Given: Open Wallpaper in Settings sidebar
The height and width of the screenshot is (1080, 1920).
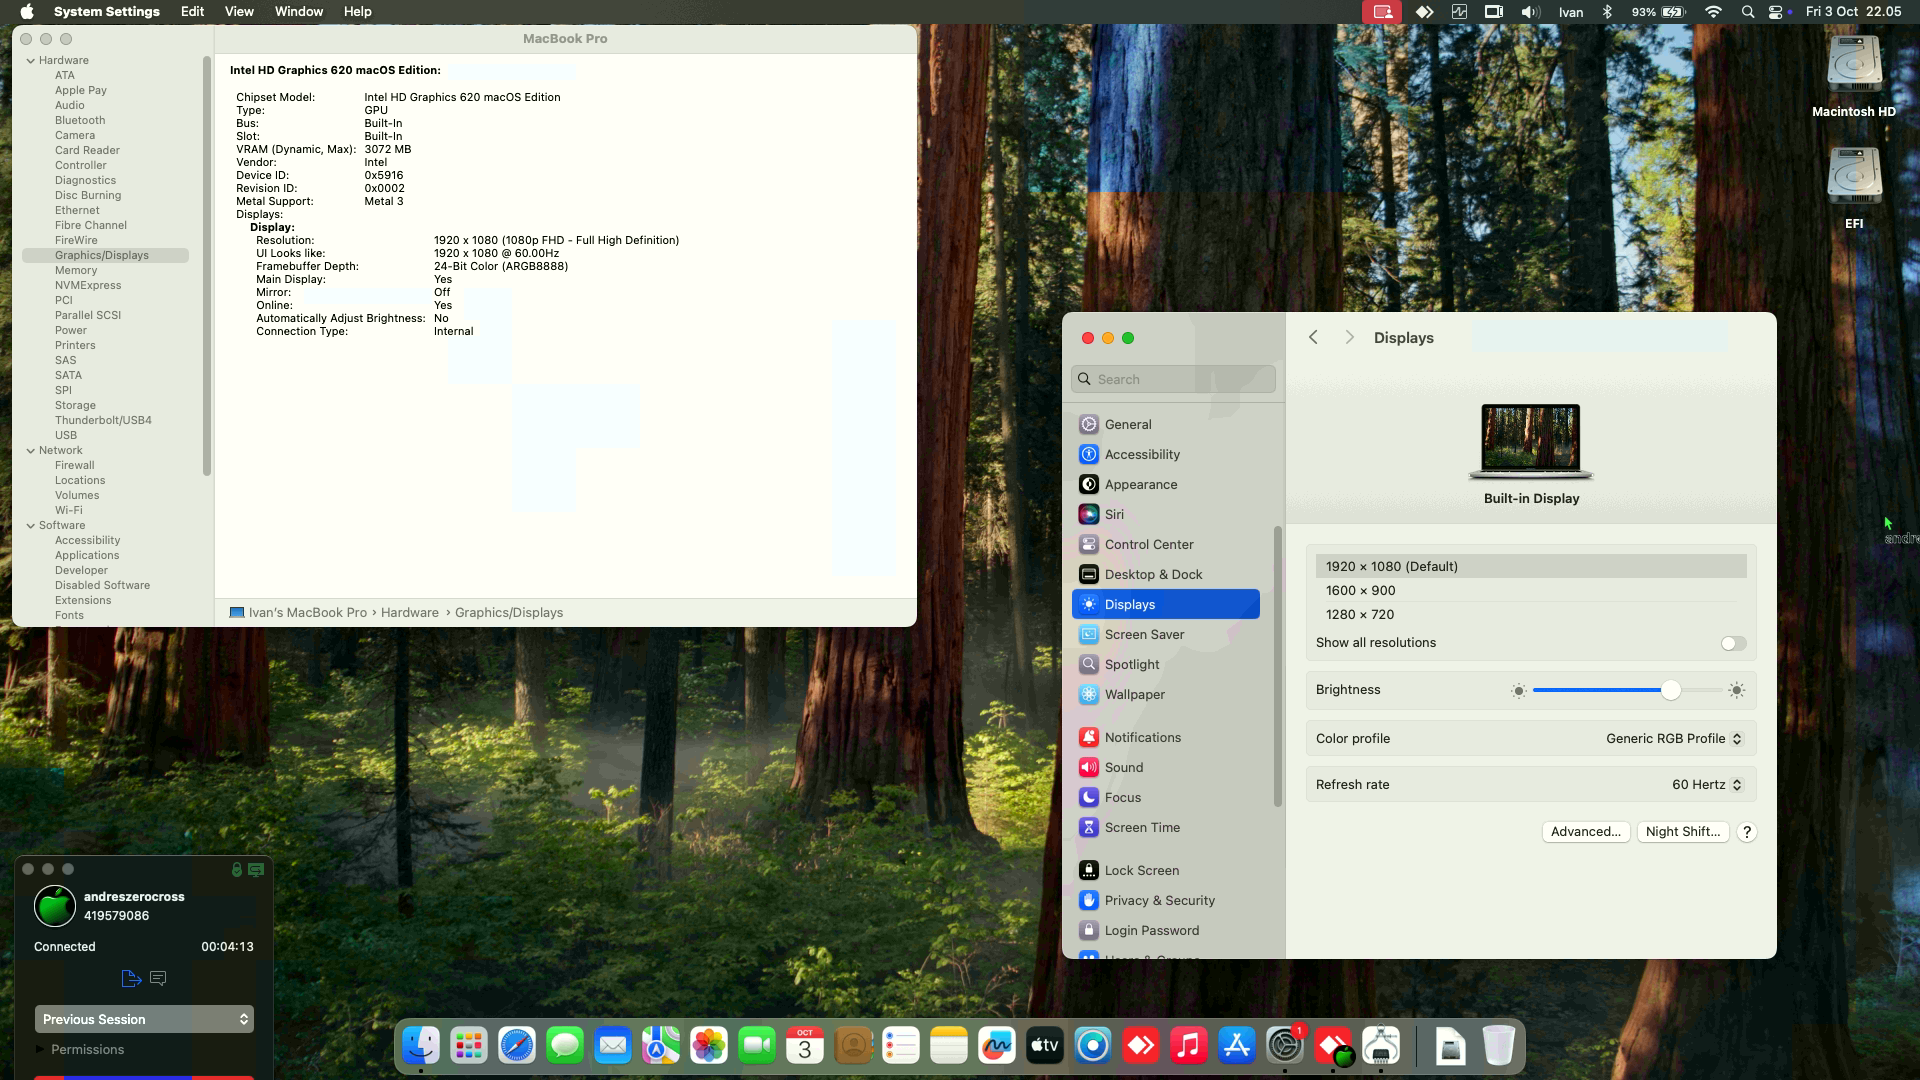Looking at the screenshot, I should (x=1166, y=695).
